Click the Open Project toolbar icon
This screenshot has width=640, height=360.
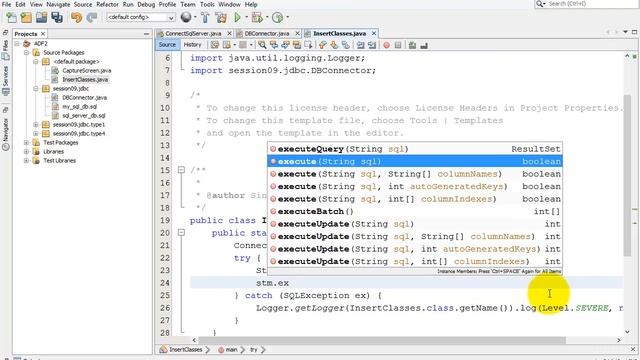pyautogui.click(x=41, y=17)
